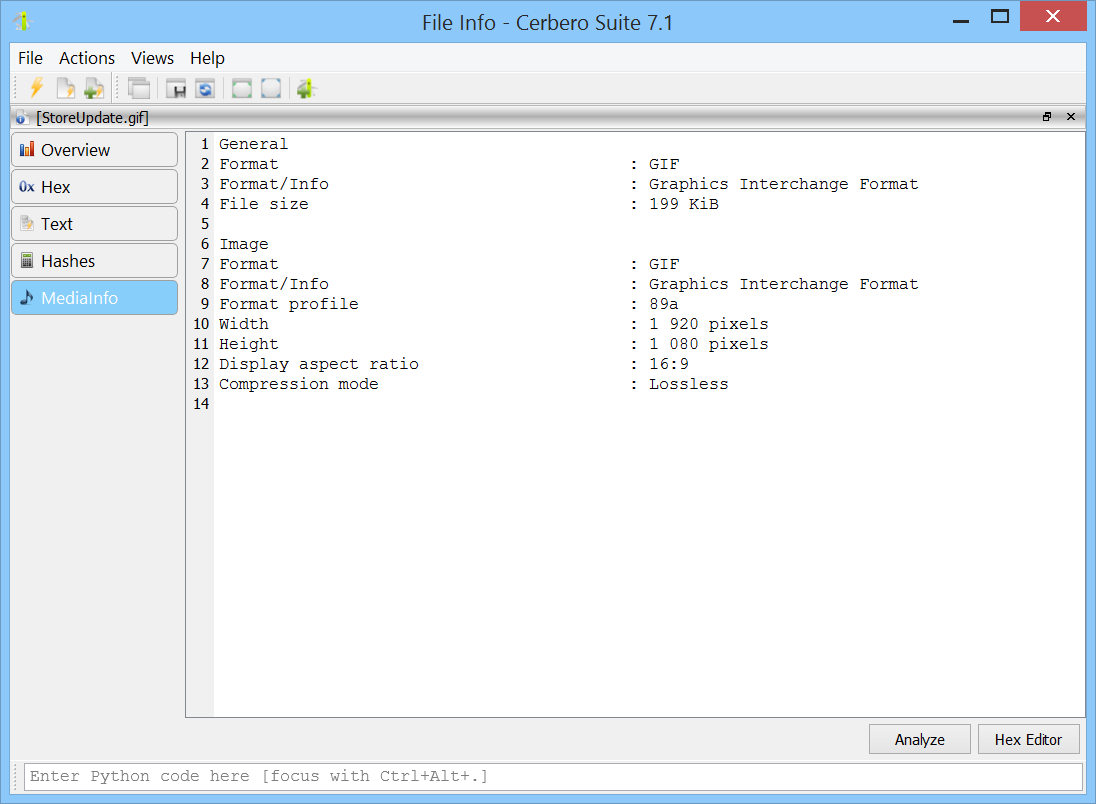Click the green figure icon in toolbar
The image size is (1096, 804).
tap(306, 88)
